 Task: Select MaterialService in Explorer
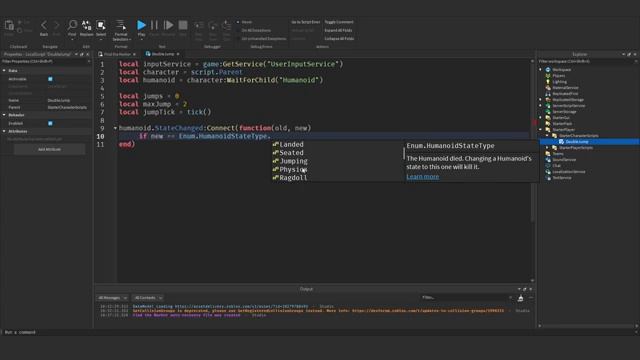tap(565, 88)
